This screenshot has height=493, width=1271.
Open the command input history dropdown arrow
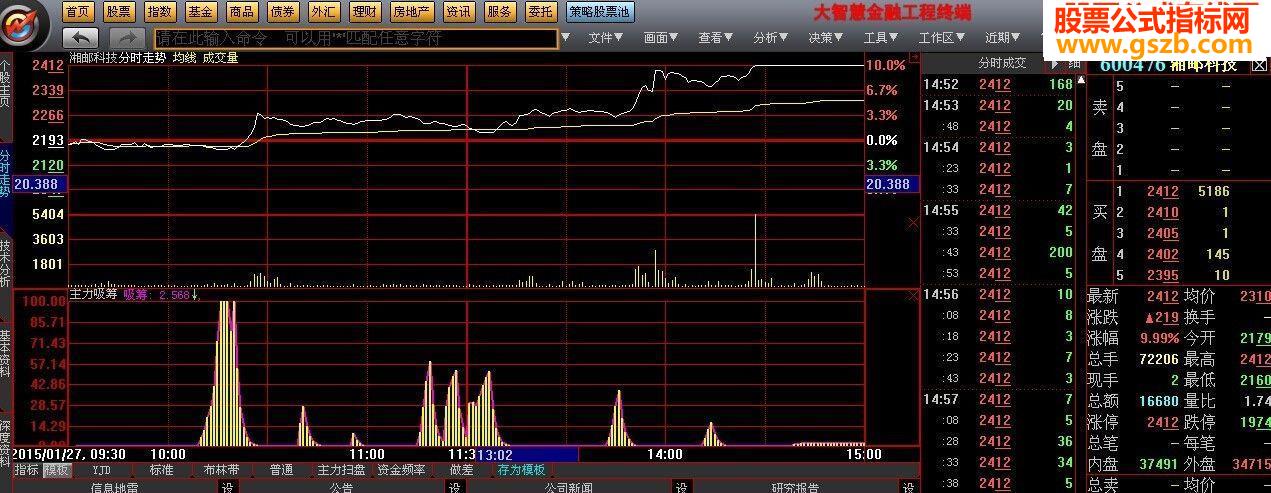[x=566, y=38]
